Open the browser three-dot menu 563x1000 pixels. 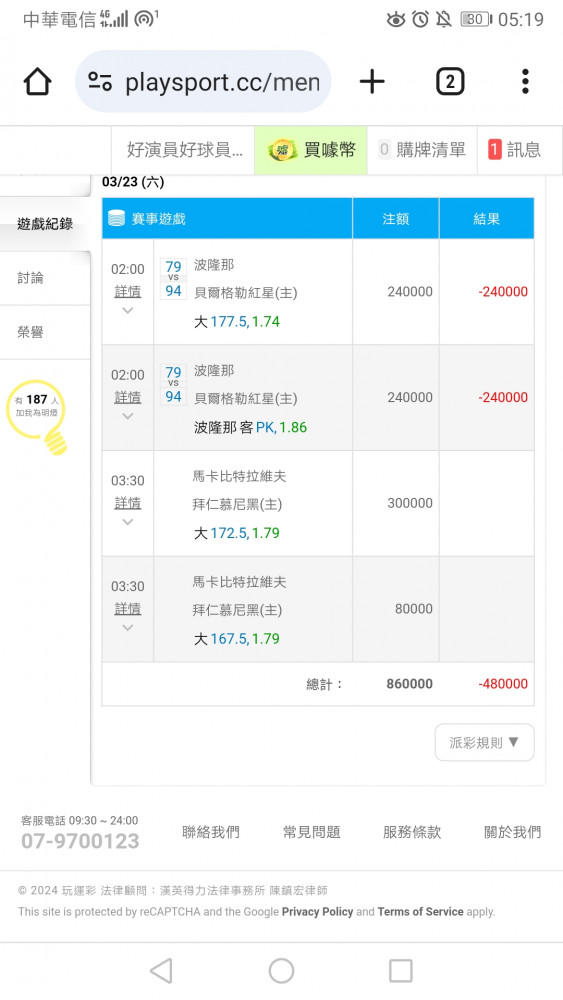tap(525, 82)
